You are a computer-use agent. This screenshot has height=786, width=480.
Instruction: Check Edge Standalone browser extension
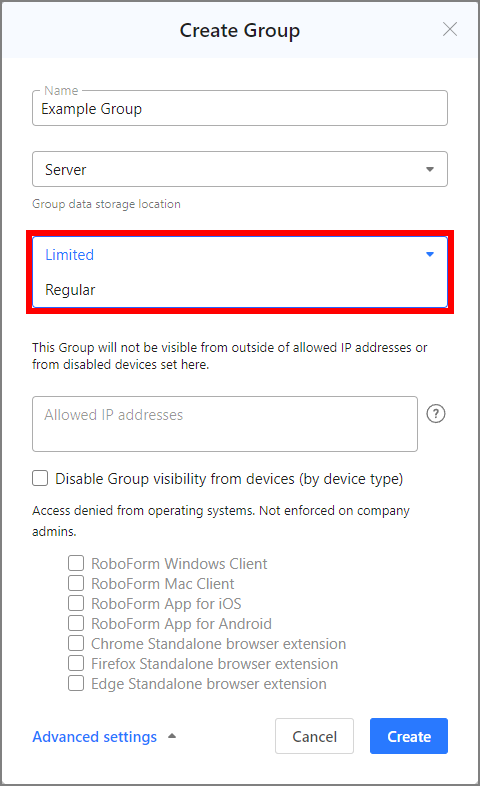tap(76, 683)
